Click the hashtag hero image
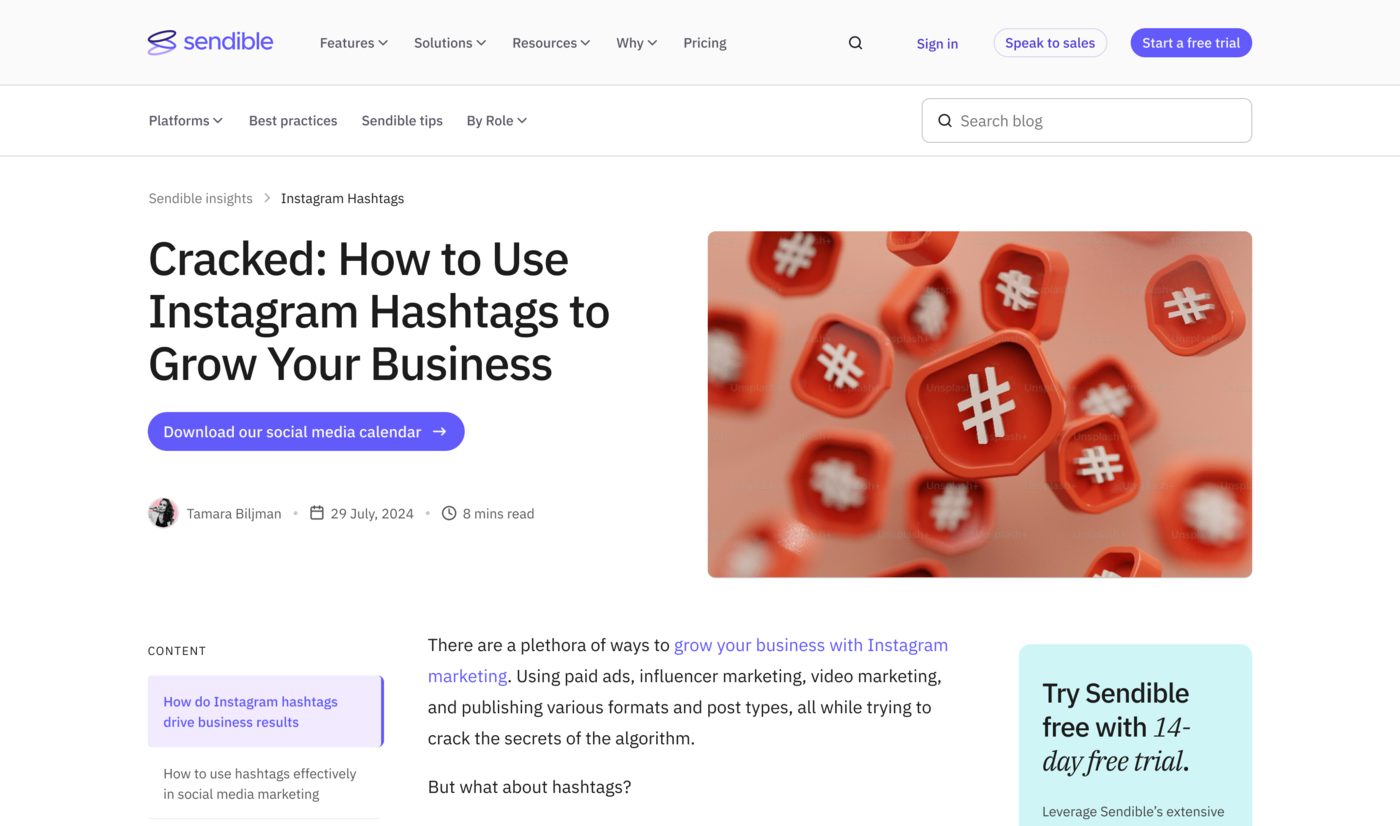The height and width of the screenshot is (826, 1400). (980, 405)
